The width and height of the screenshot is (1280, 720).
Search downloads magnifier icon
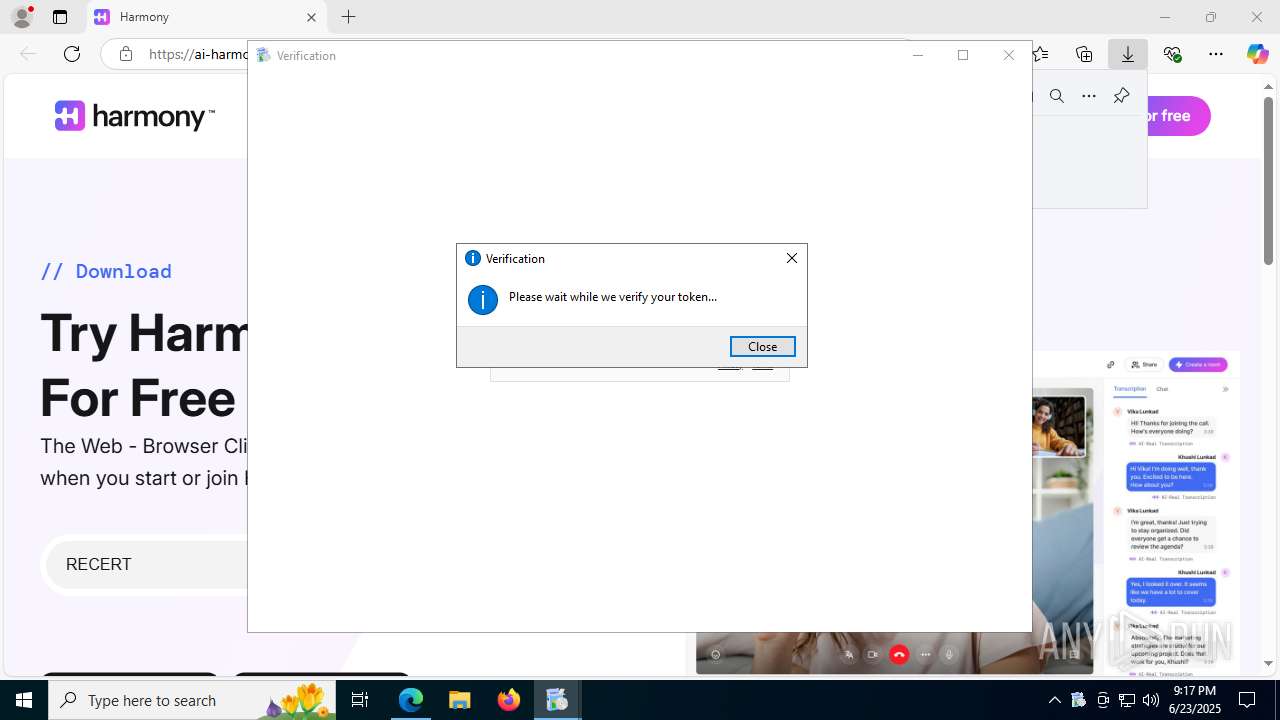pyautogui.click(x=1057, y=96)
